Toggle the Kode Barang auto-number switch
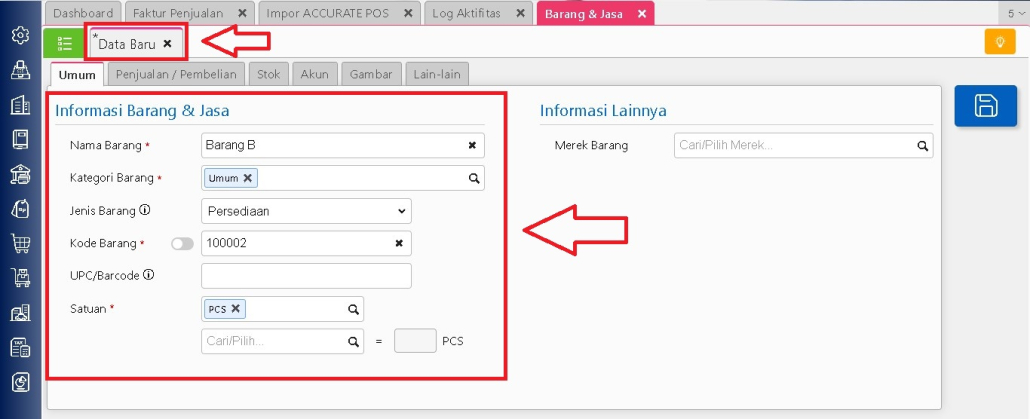This screenshot has width=1030, height=419. pos(182,243)
